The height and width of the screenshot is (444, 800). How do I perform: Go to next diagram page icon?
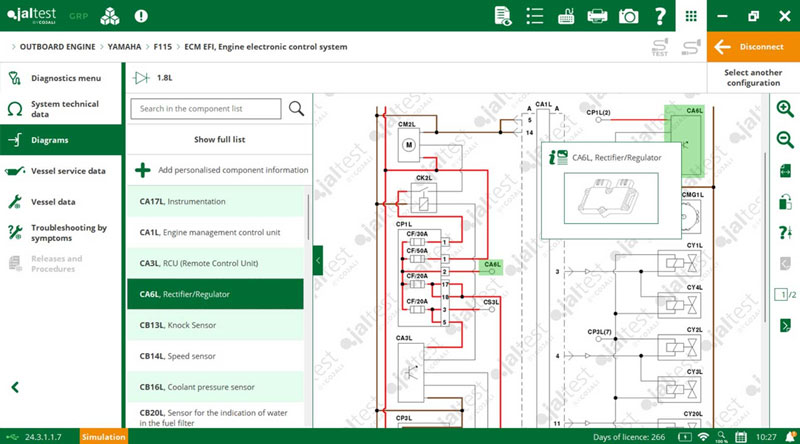[x=785, y=325]
